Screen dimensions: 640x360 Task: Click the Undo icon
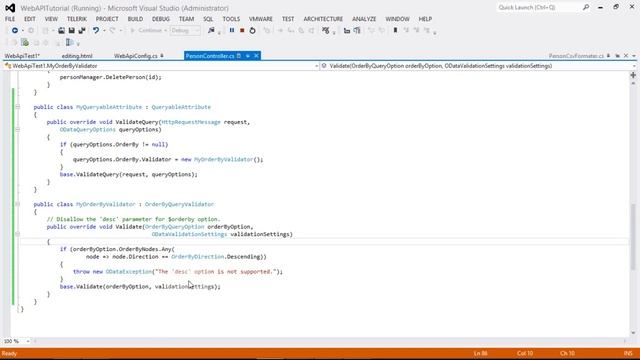click(96, 31)
